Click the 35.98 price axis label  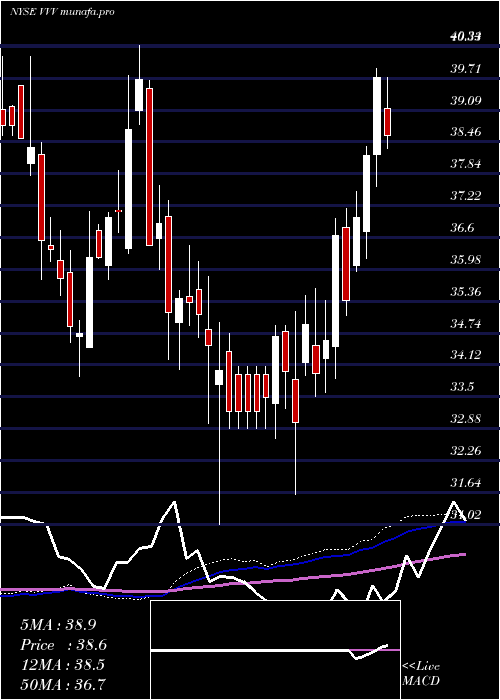(x=465, y=260)
